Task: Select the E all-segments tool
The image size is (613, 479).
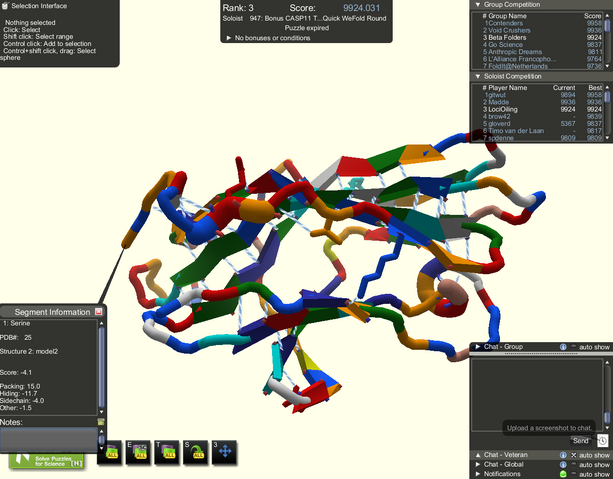Action: pyautogui.click(x=138, y=453)
